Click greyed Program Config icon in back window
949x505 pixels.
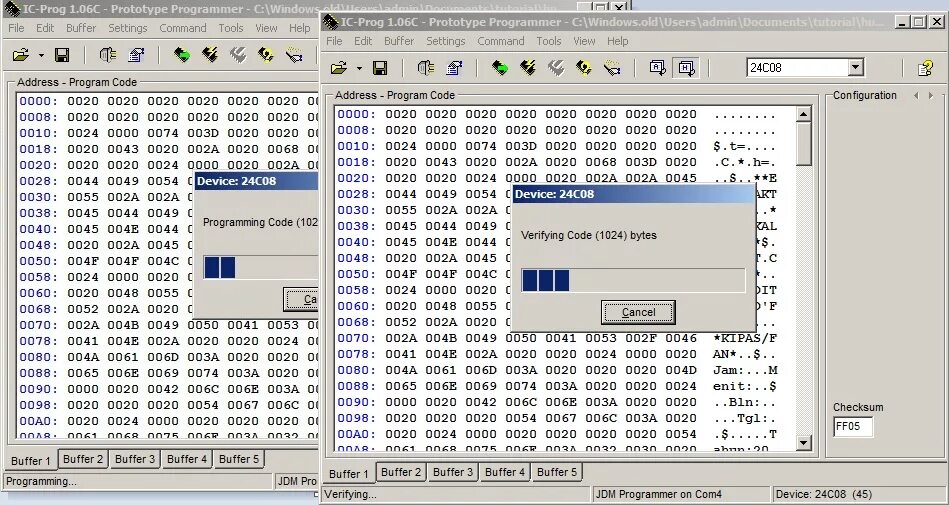[238, 56]
